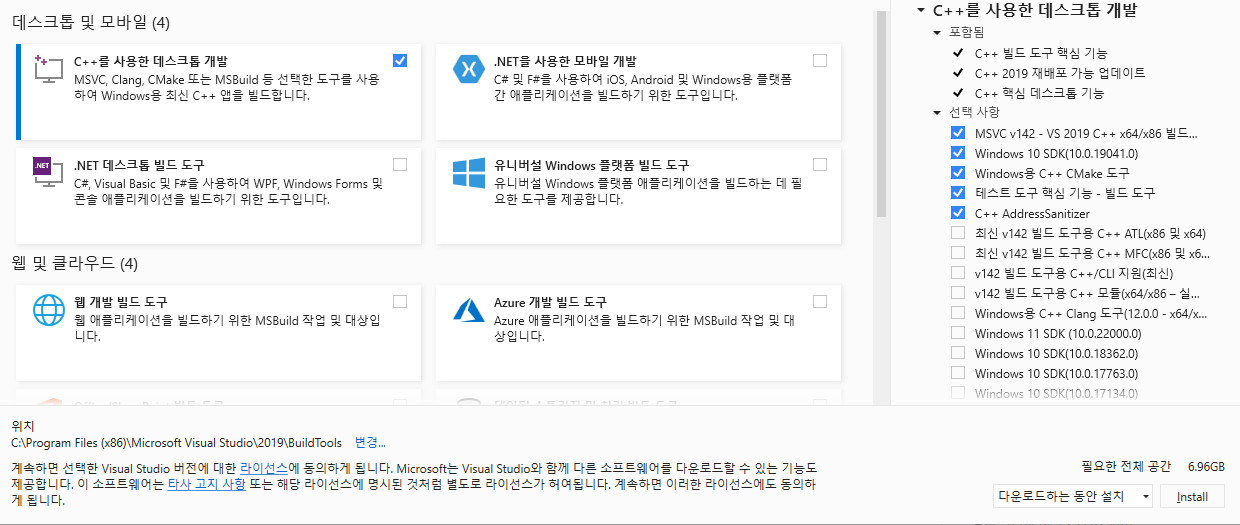Image resolution: width=1240 pixels, height=525 pixels.
Task: Open the 라이선스 license link
Action: tap(264, 468)
